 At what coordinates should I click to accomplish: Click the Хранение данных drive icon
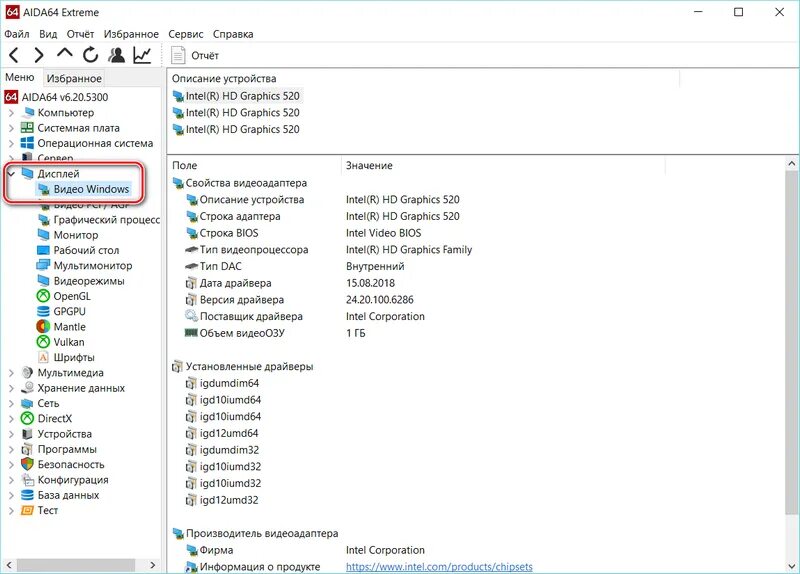27,388
